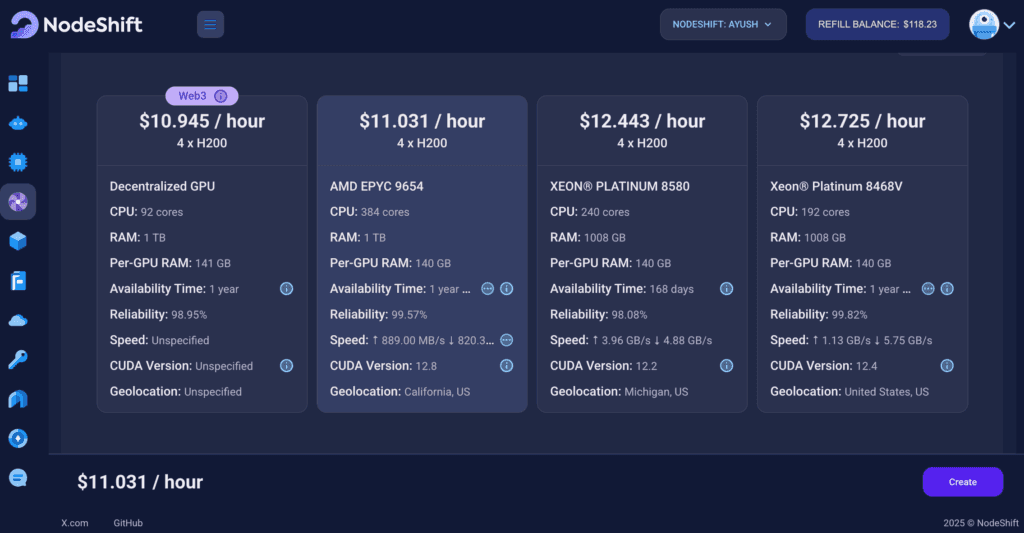
Task: Click the robot head sidebar icon
Action: (18, 123)
